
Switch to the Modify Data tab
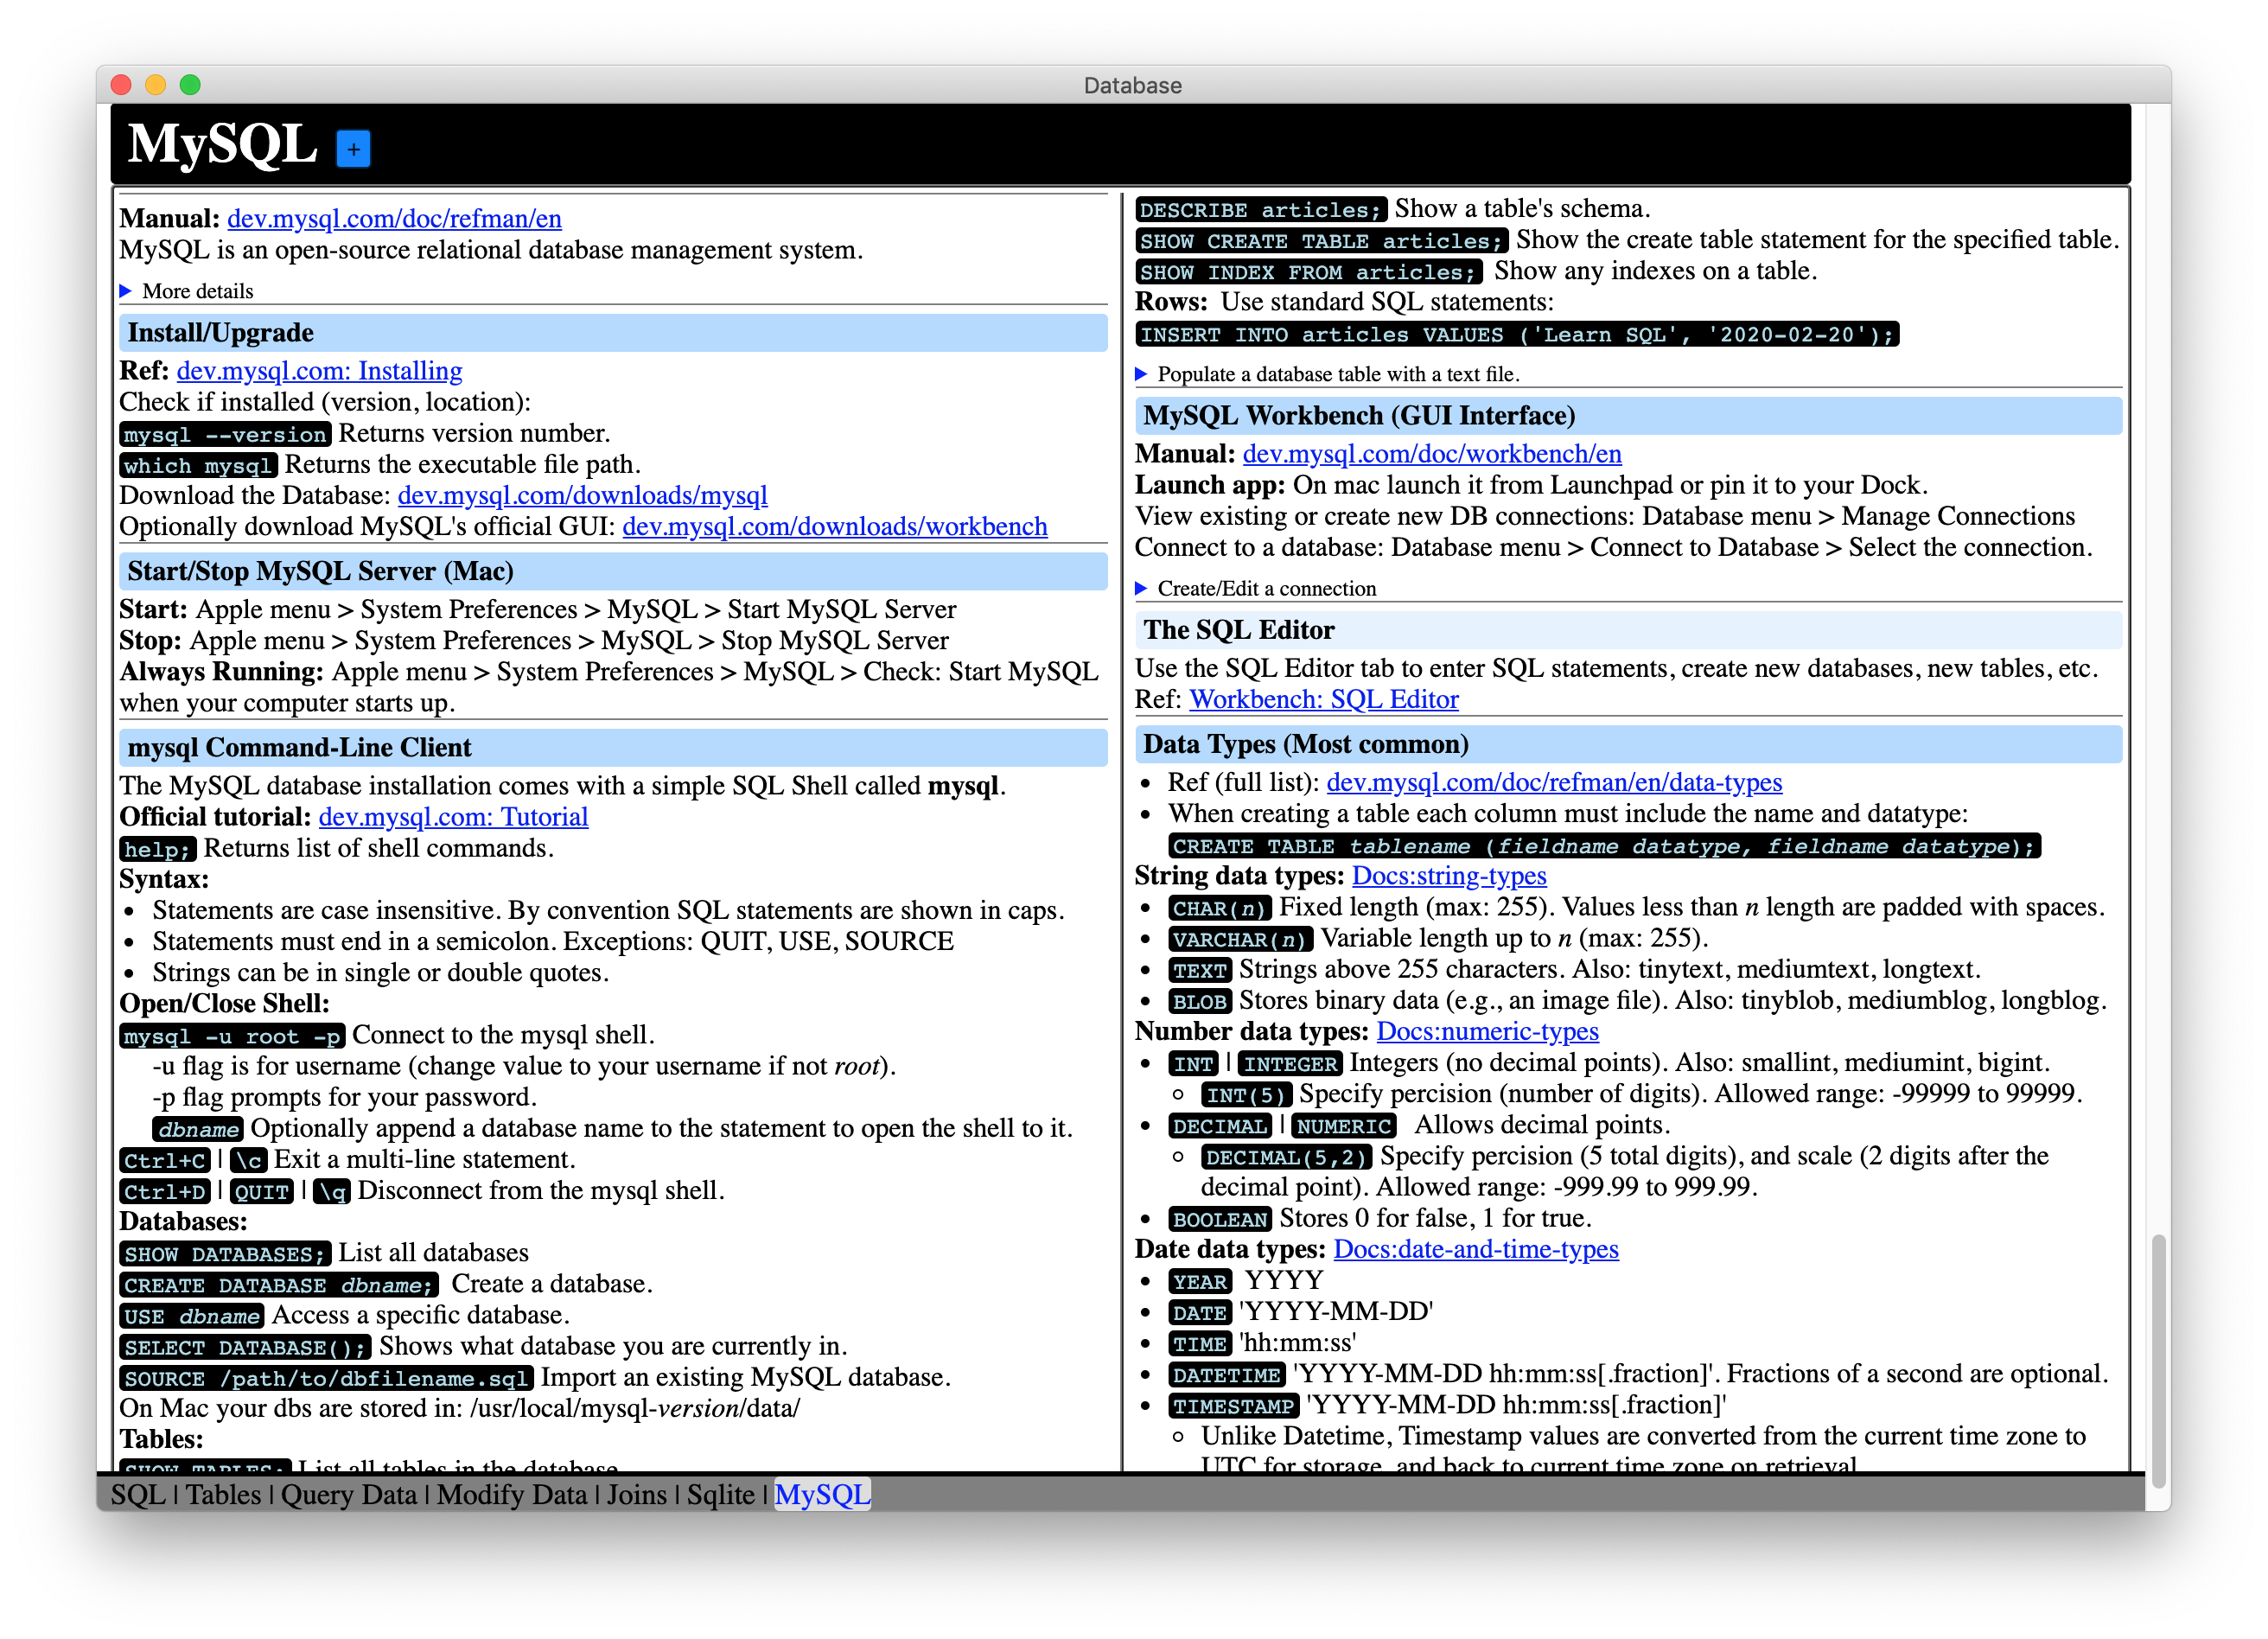pyautogui.click(x=512, y=1494)
